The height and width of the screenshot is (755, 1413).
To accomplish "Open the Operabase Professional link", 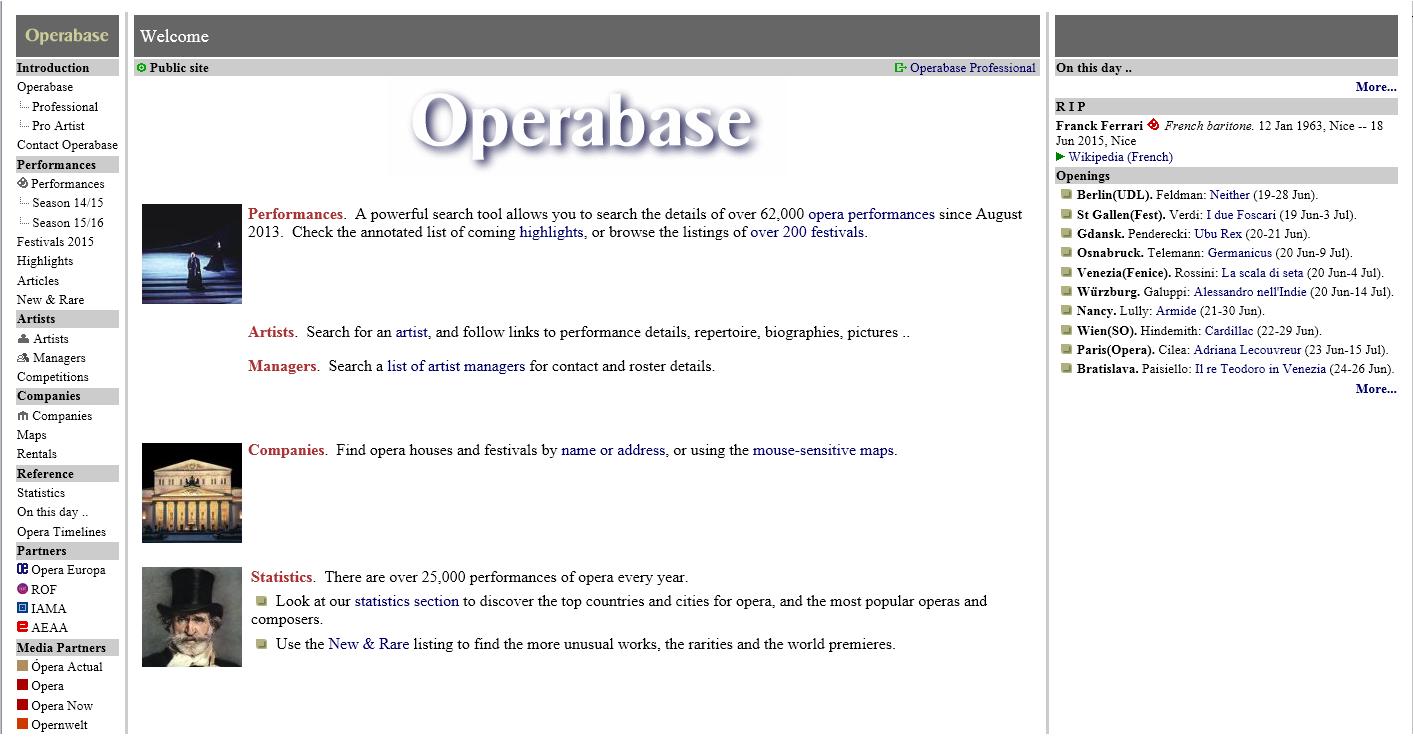I will (972, 68).
